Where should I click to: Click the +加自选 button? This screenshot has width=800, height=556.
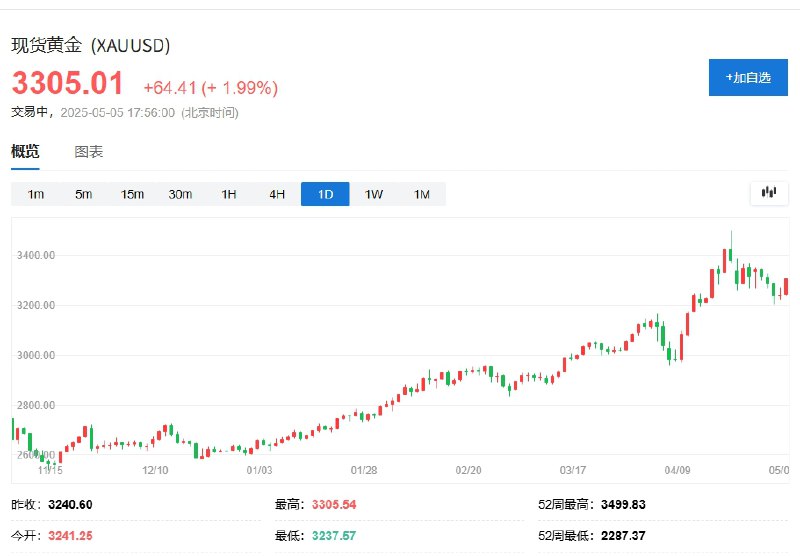748,78
